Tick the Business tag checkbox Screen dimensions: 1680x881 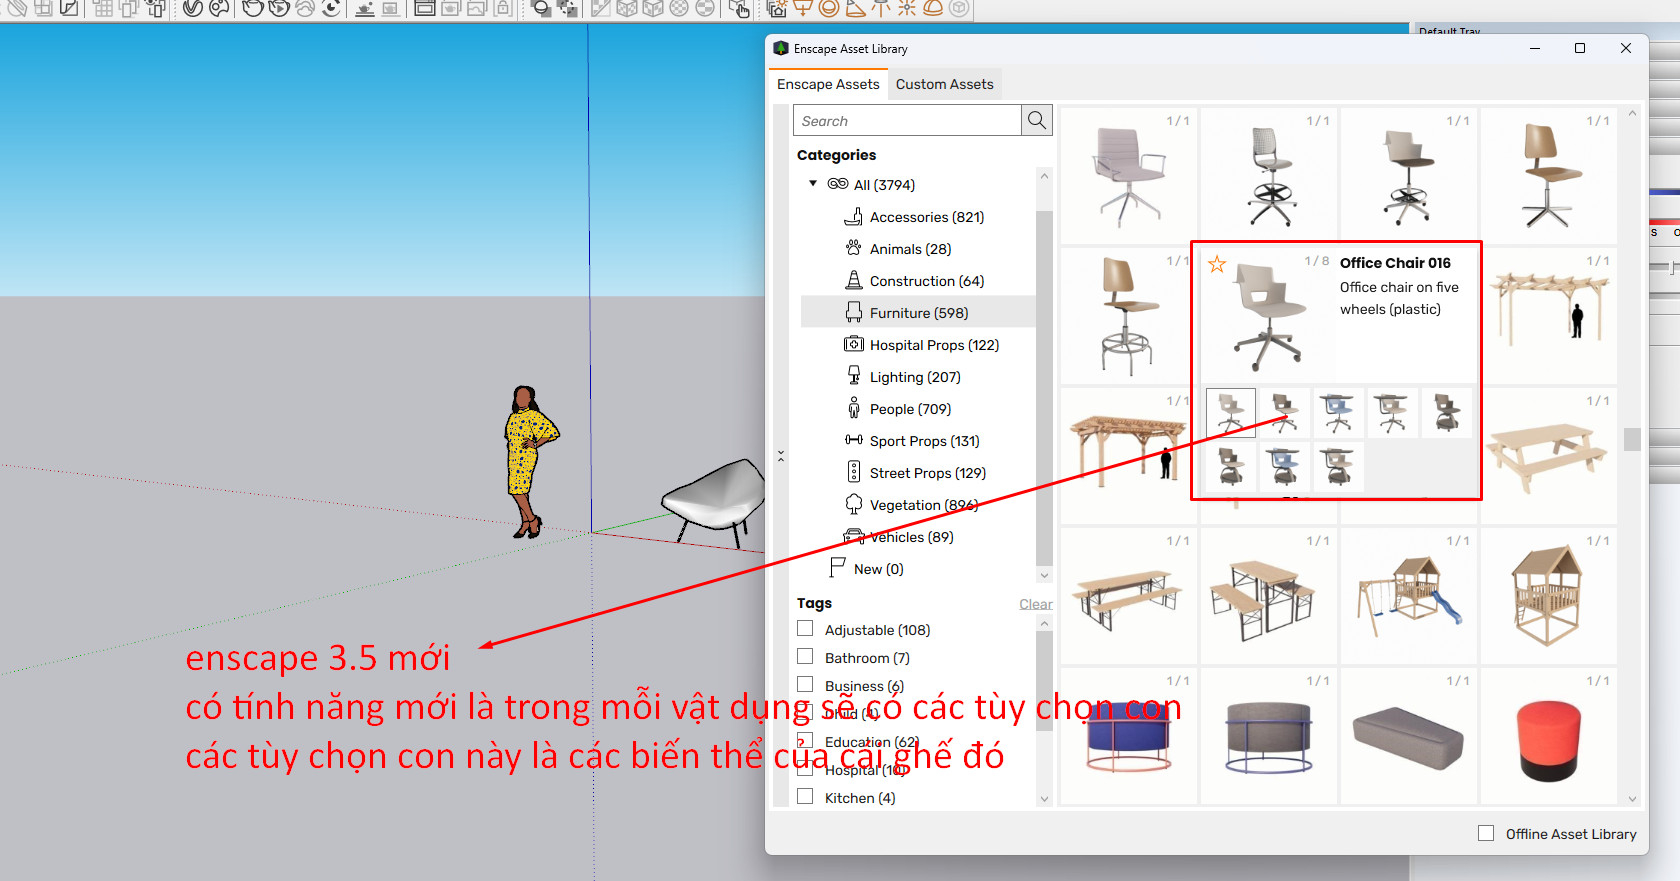(x=805, y=685)
